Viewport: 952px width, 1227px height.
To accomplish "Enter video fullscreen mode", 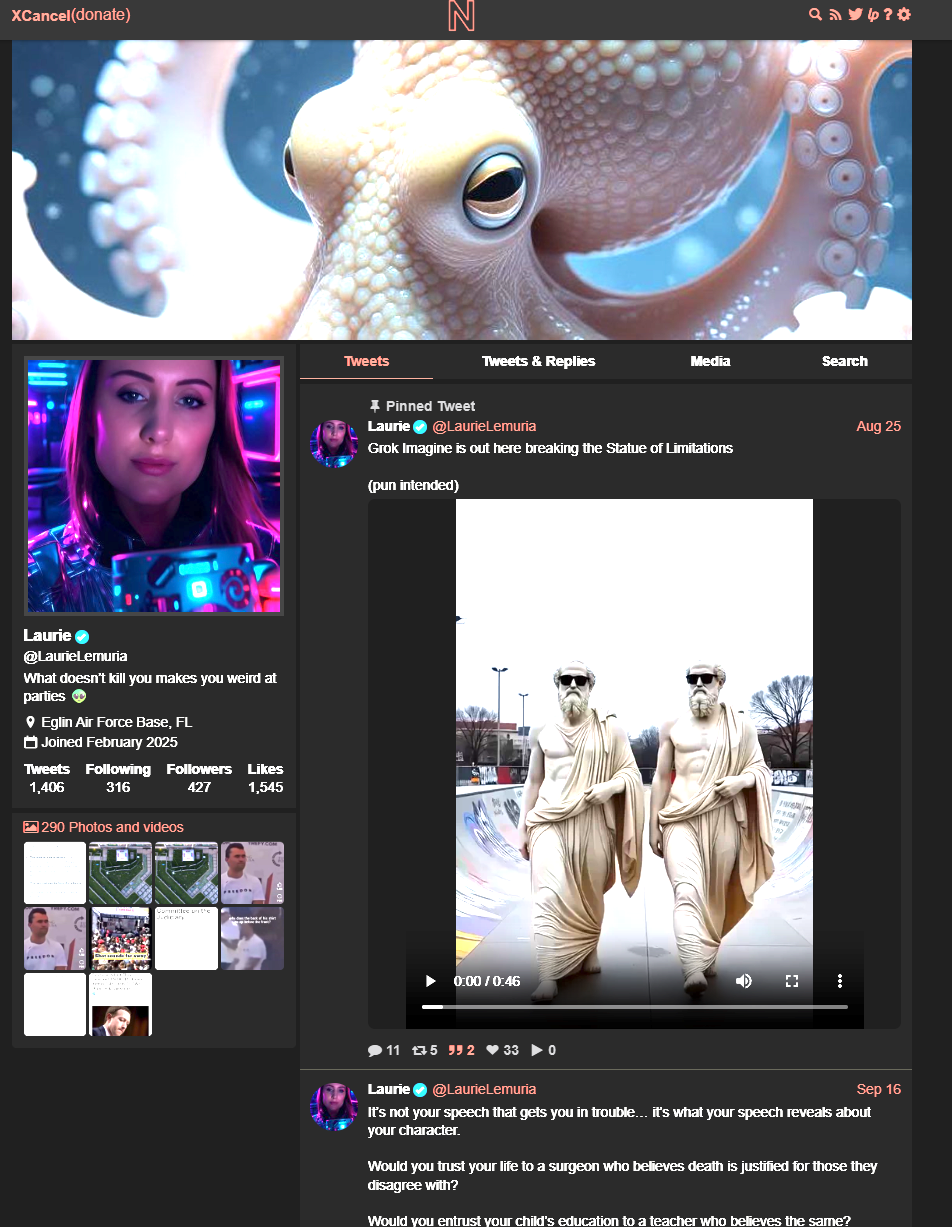I will pyautogui.click(x=792, y=981).
